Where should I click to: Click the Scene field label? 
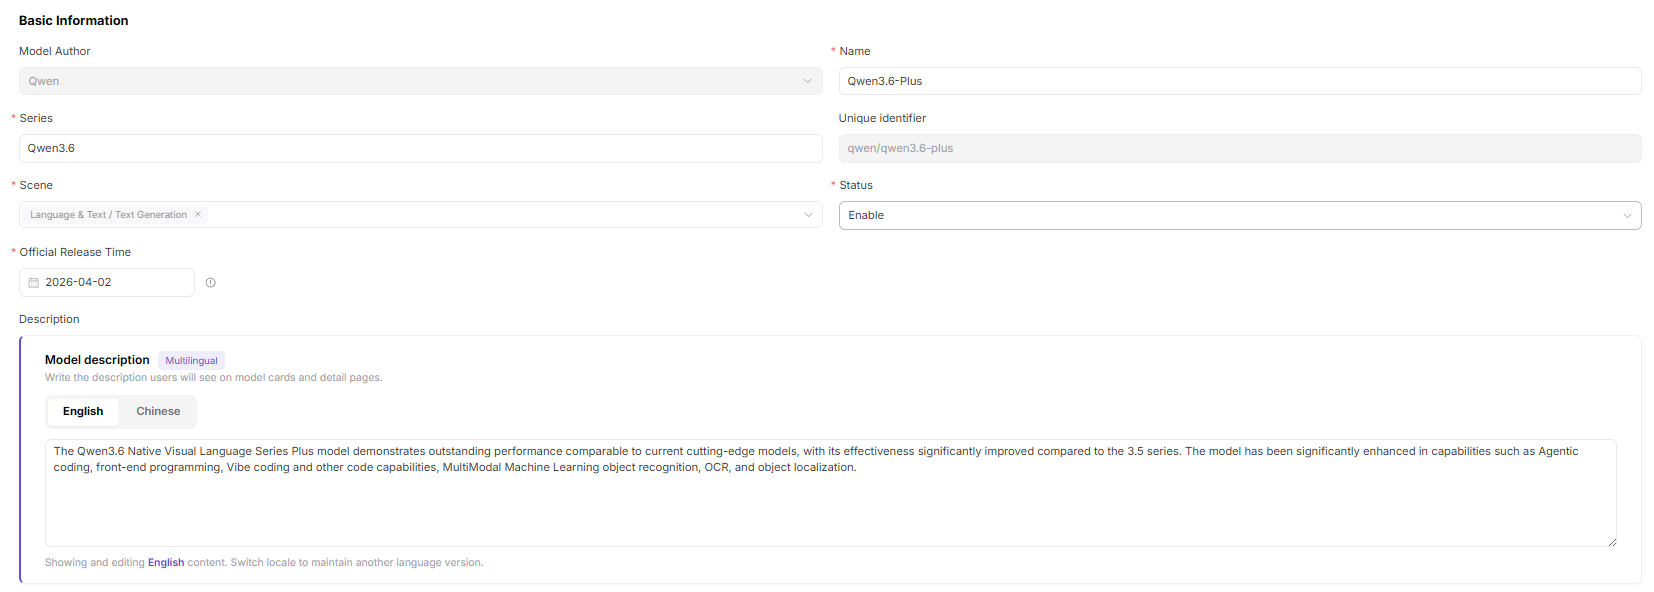click(x=36, y=185)
